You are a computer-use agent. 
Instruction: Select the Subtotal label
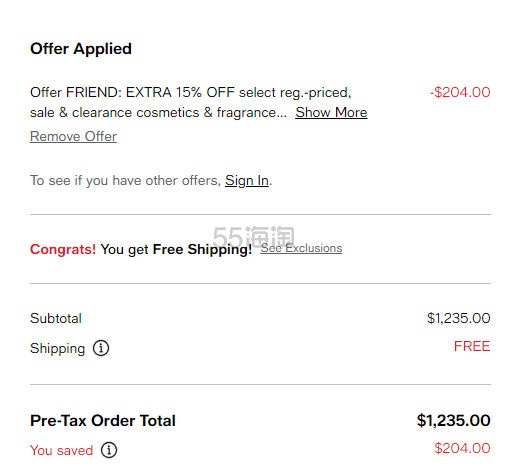[x=56, y=318]
